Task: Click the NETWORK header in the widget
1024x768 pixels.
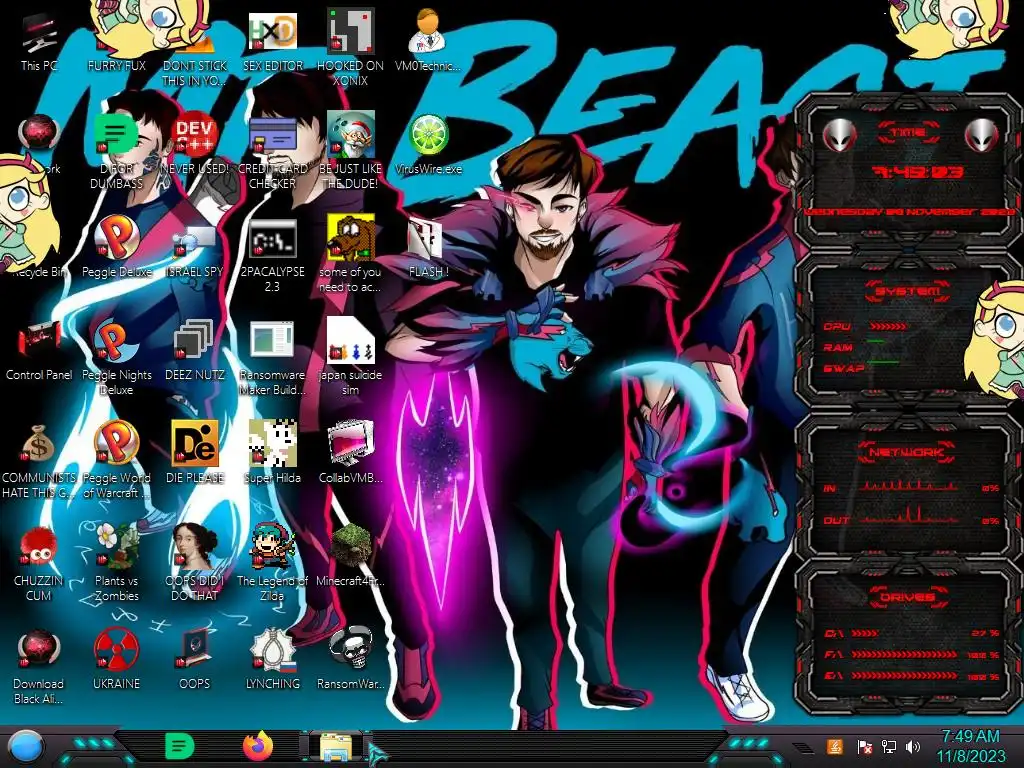Action: click(x=906, y=452)
